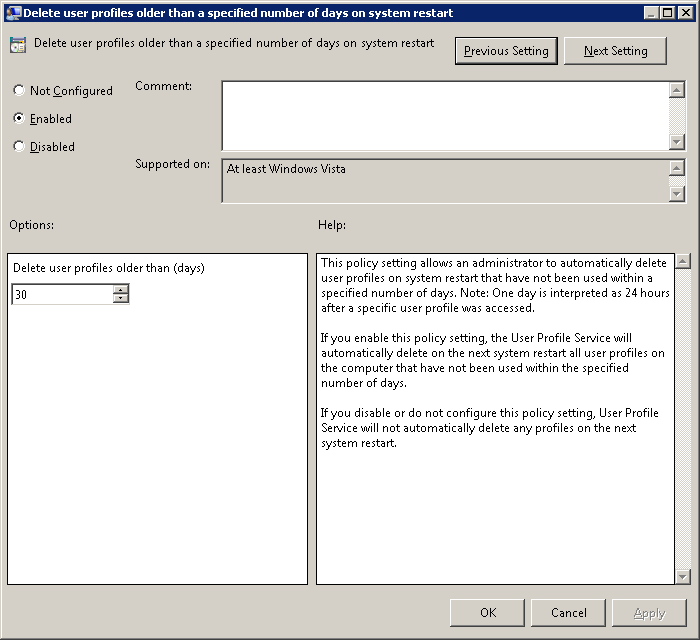The height and width of the screenshot is (640, 700).
Task: Click the 'Comment:' label
Action: (x=163, y=86)
